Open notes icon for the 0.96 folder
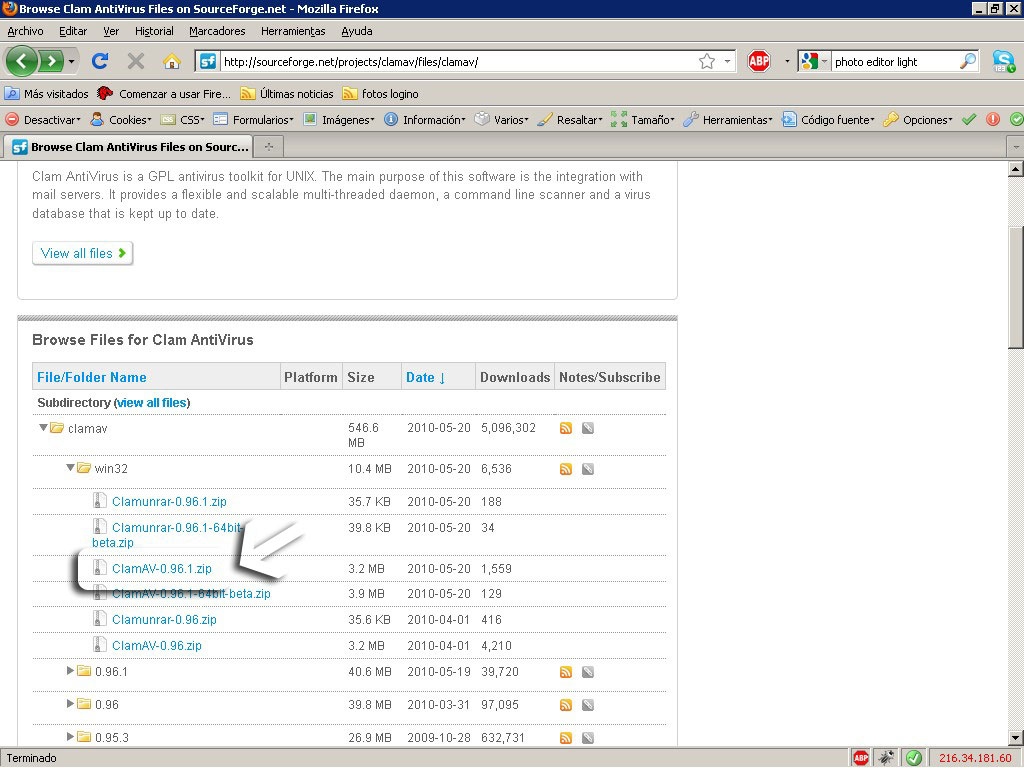The image size is (1024, 768). pyautogui.click(x=588, y=705)
